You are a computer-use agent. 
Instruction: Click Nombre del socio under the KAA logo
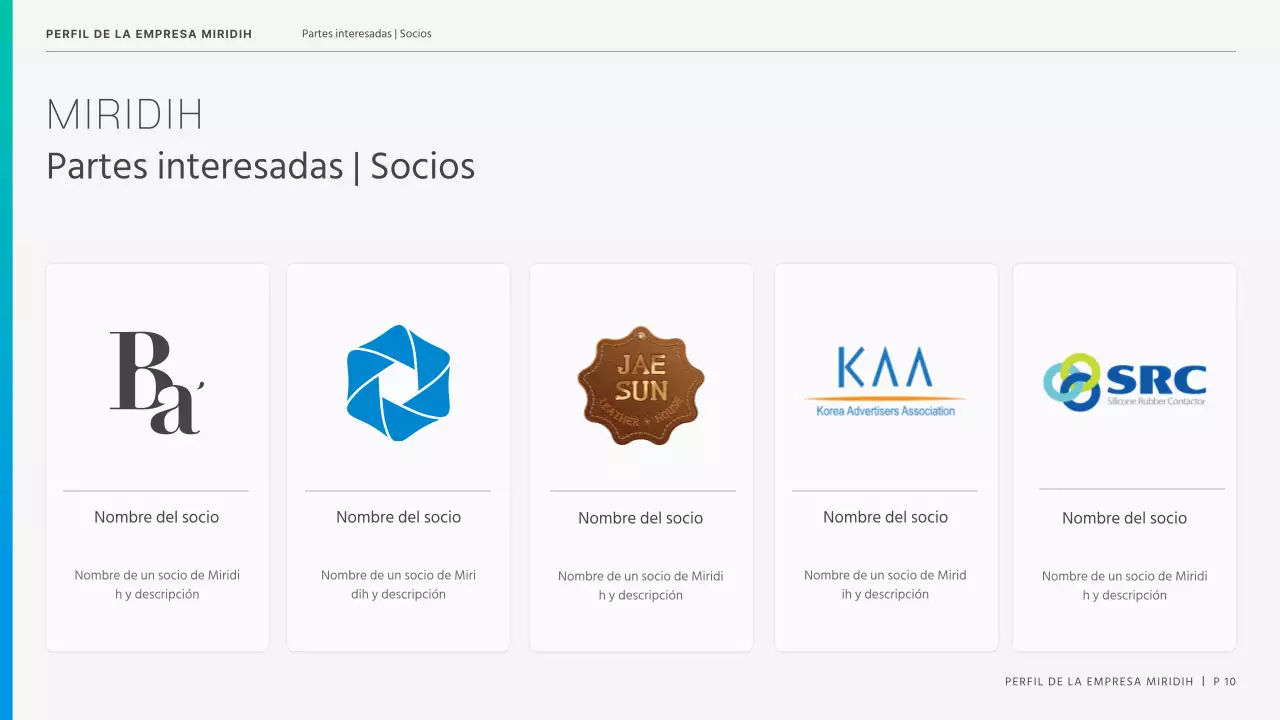(x=884, y=517)
